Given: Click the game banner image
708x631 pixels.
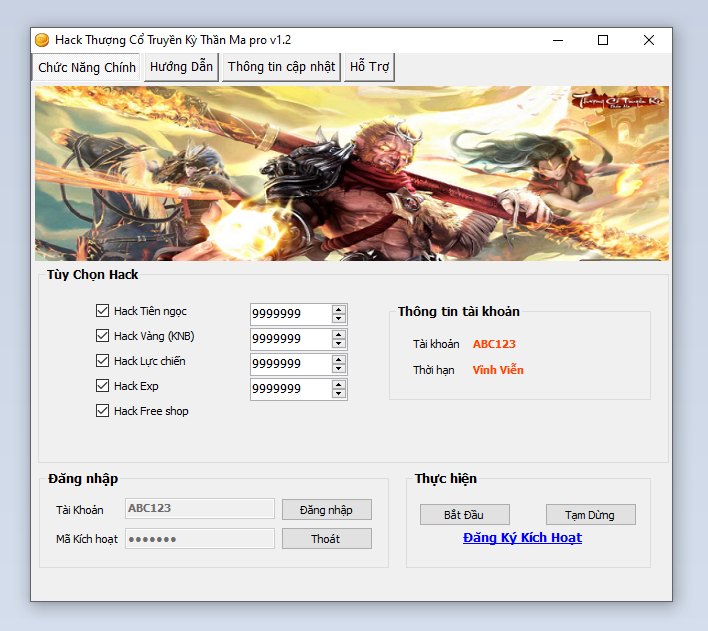Looking at the screenshot, I should tap(352, 173).
